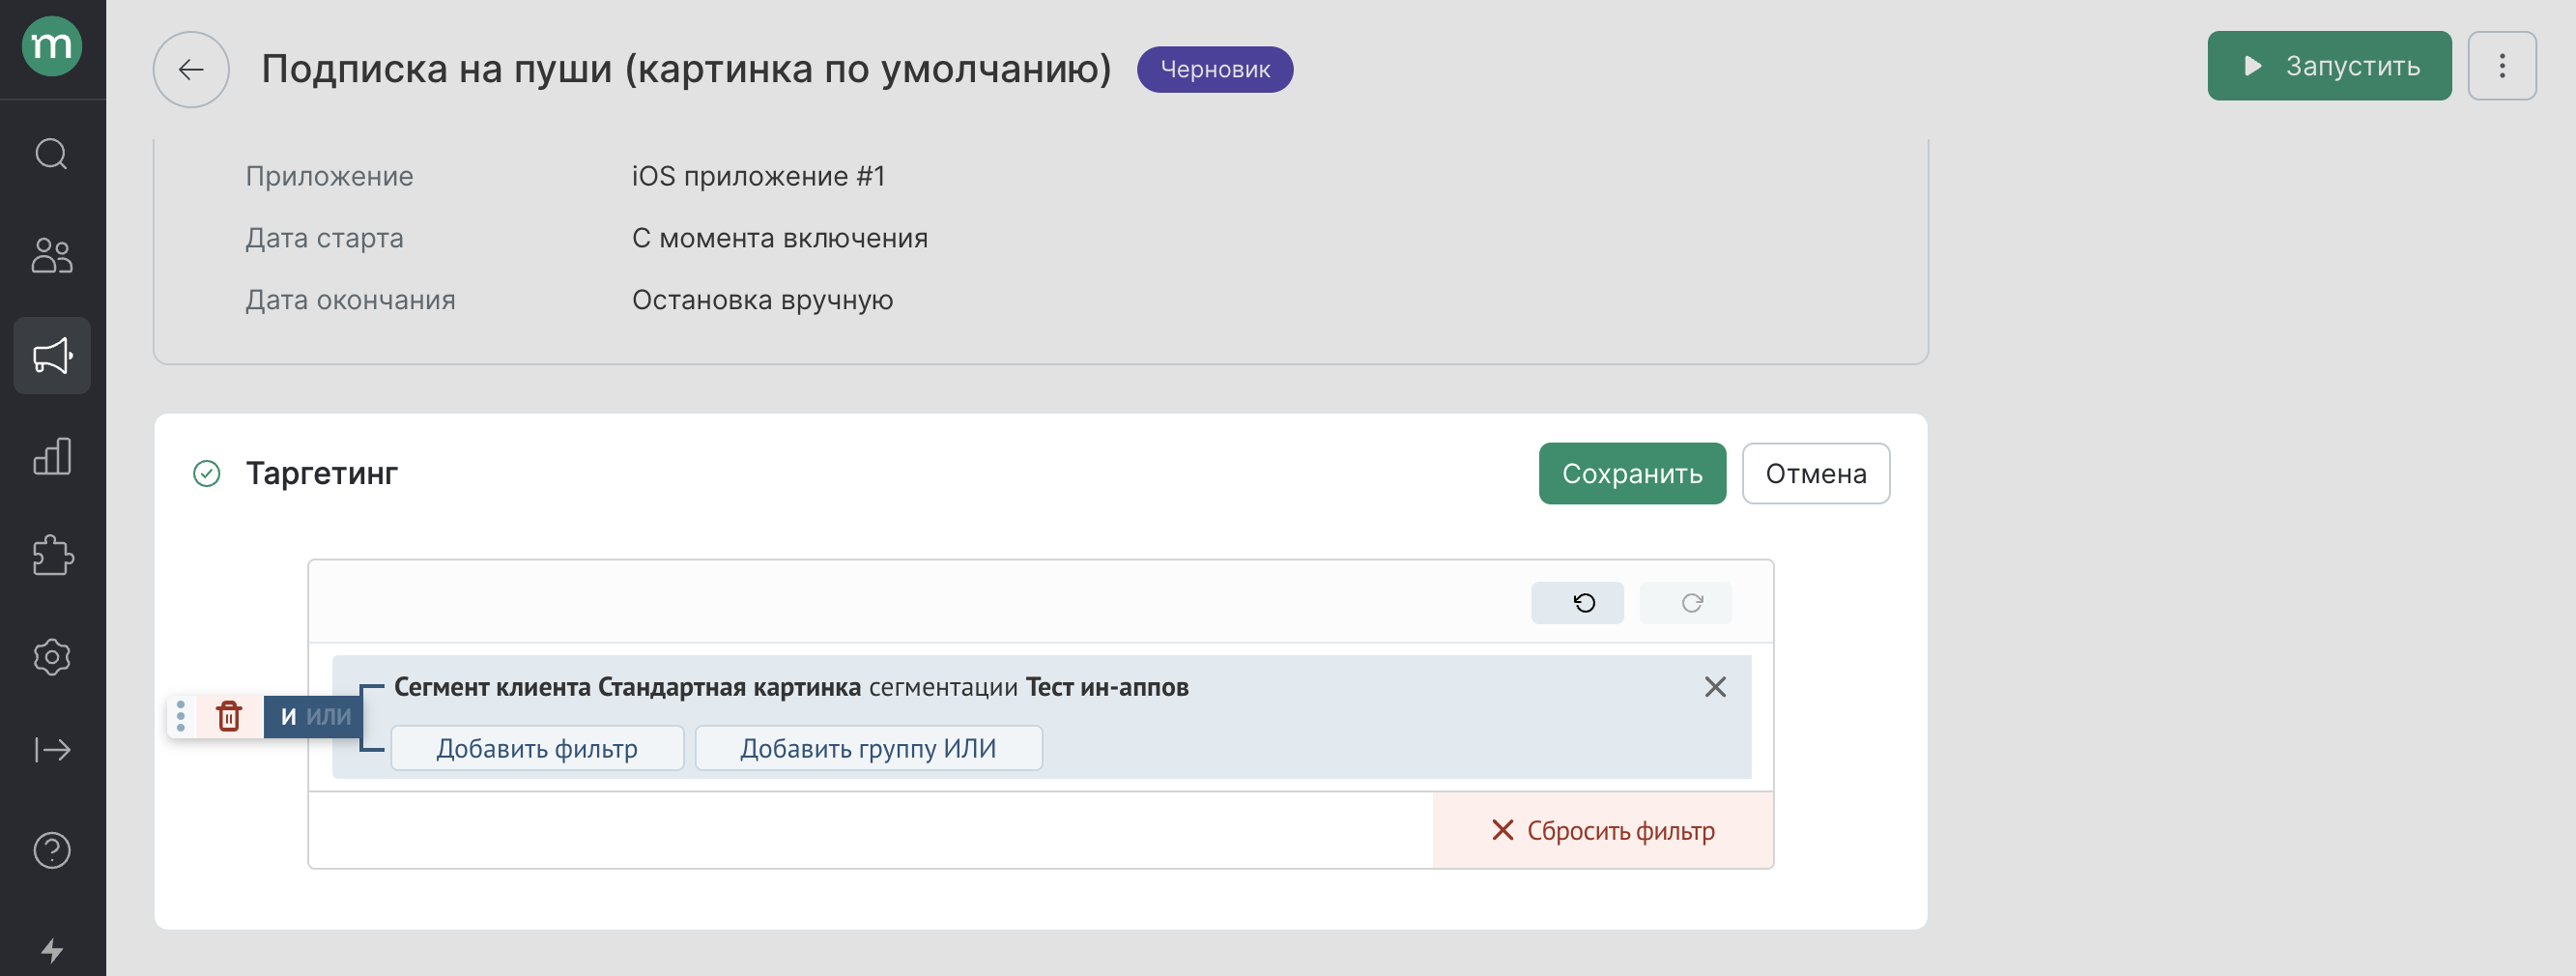Switch group operator to И
Image resolution: width=2576 pixels, height=976 pixels.
click(288, 716)
